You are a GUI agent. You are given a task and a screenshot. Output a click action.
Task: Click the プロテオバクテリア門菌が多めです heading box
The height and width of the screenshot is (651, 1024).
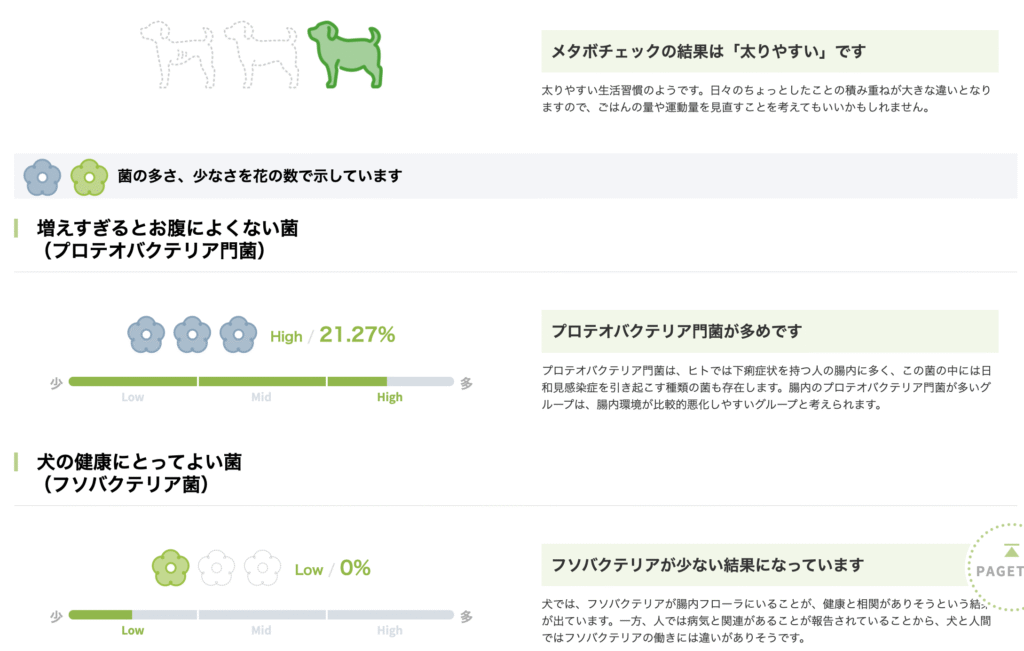770,331
